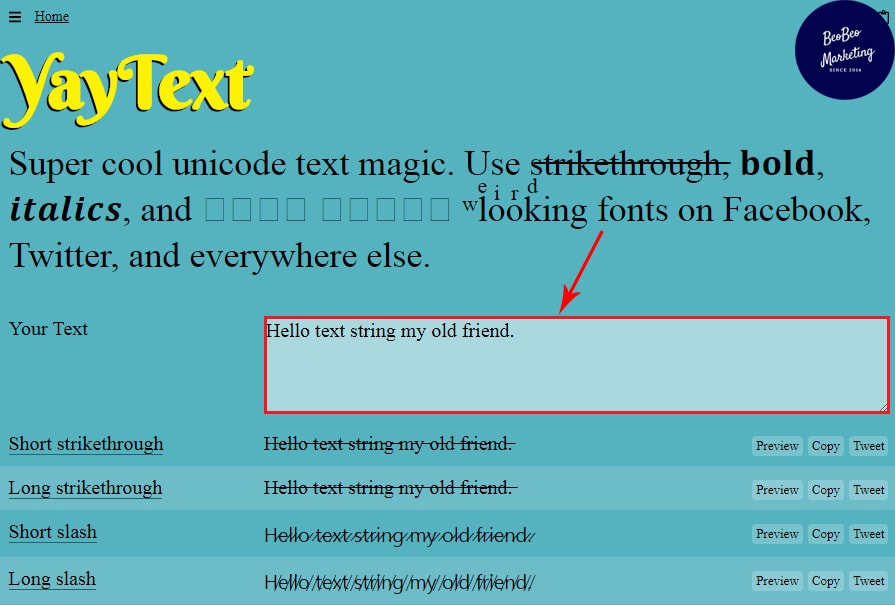
Task: Tweet the Long slash text
Action: point(868,581)
